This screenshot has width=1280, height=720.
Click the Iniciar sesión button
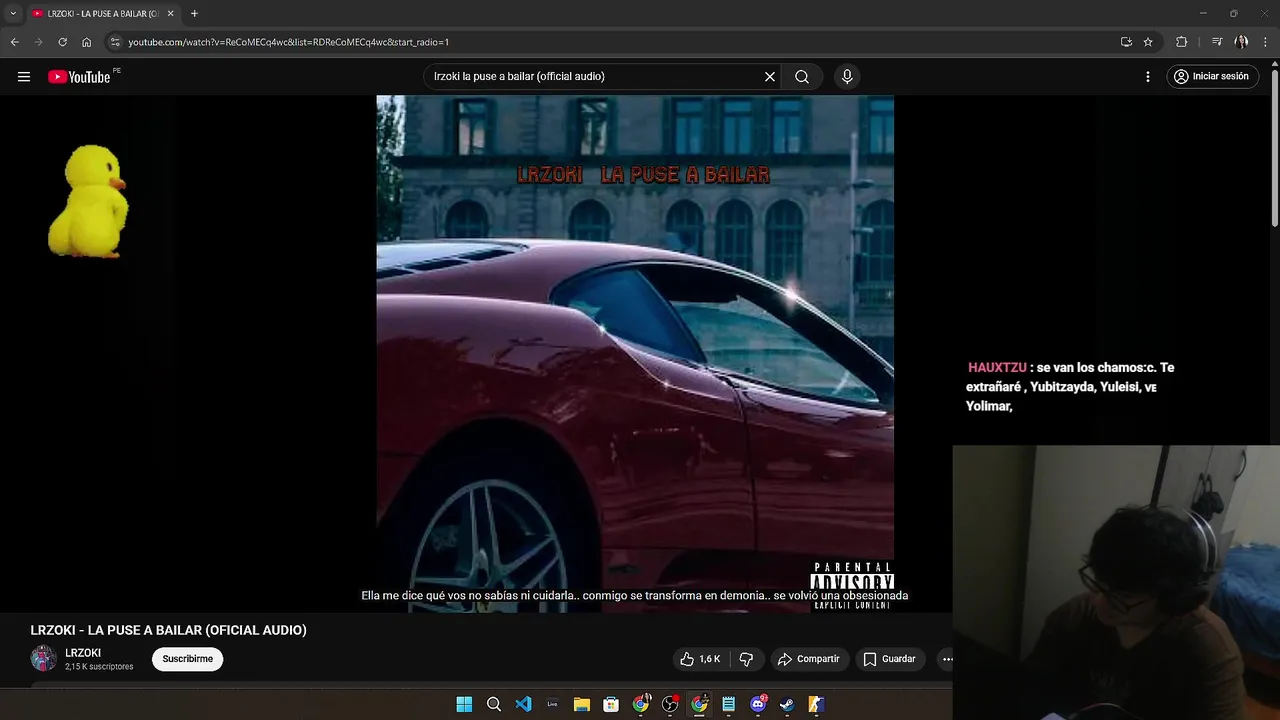tap(1212, 76)
